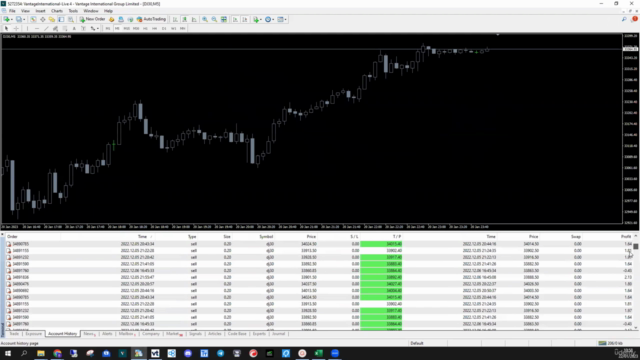Sort by Type column header
This screenshot has width=640, height=360.
pyautogui.click(x=192, y=237)
